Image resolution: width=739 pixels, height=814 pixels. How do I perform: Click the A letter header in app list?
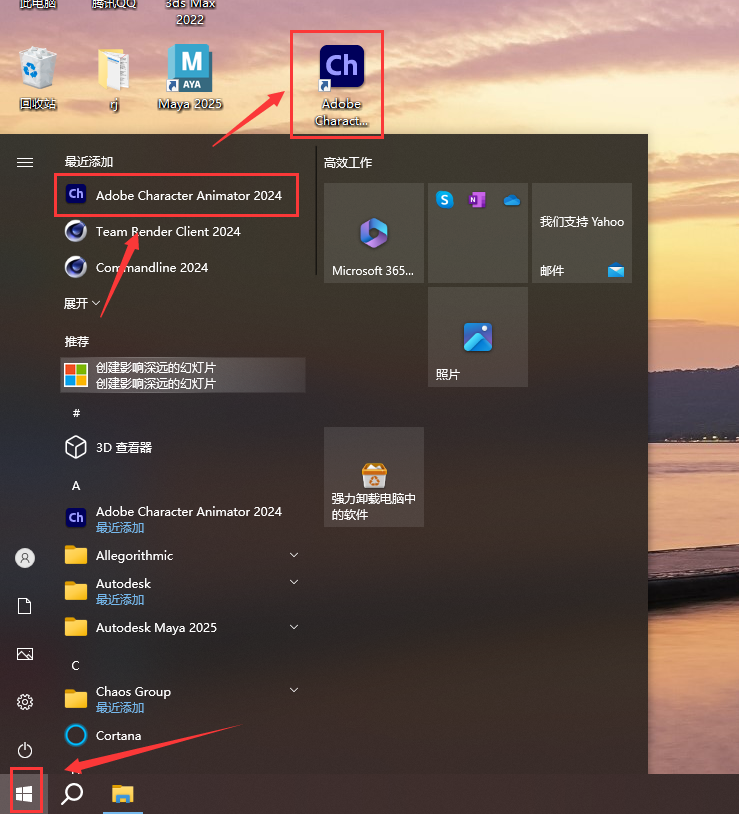76,485
